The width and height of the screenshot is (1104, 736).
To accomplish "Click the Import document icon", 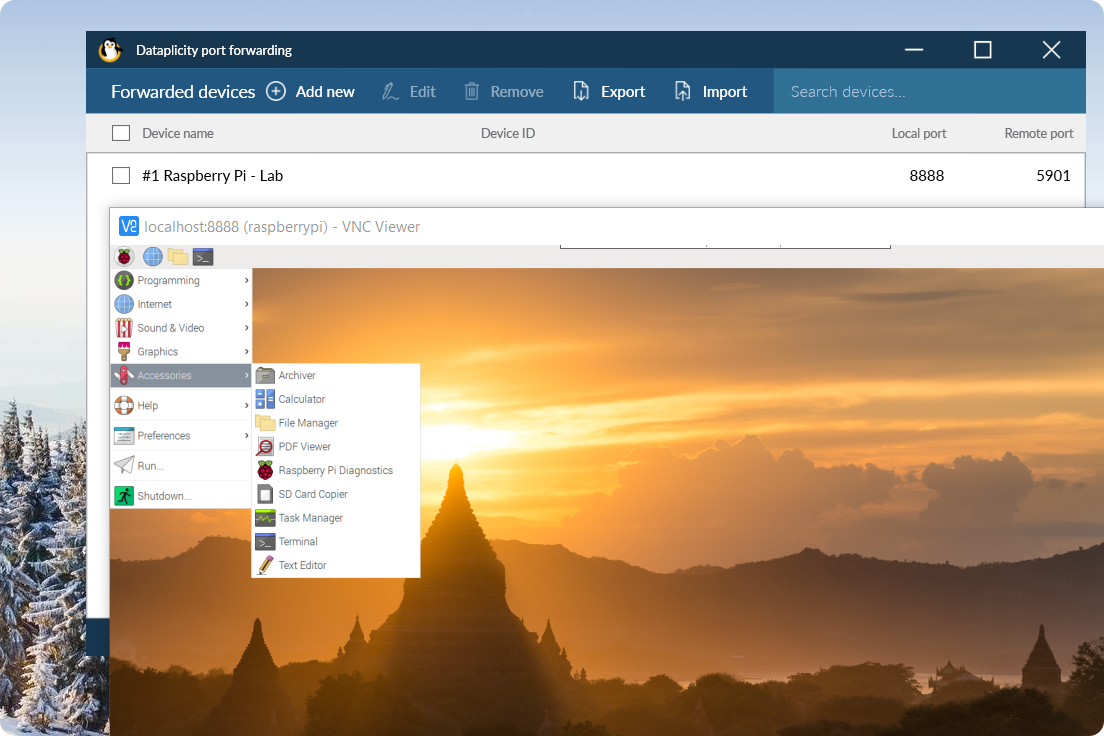I will click(682, 92).
